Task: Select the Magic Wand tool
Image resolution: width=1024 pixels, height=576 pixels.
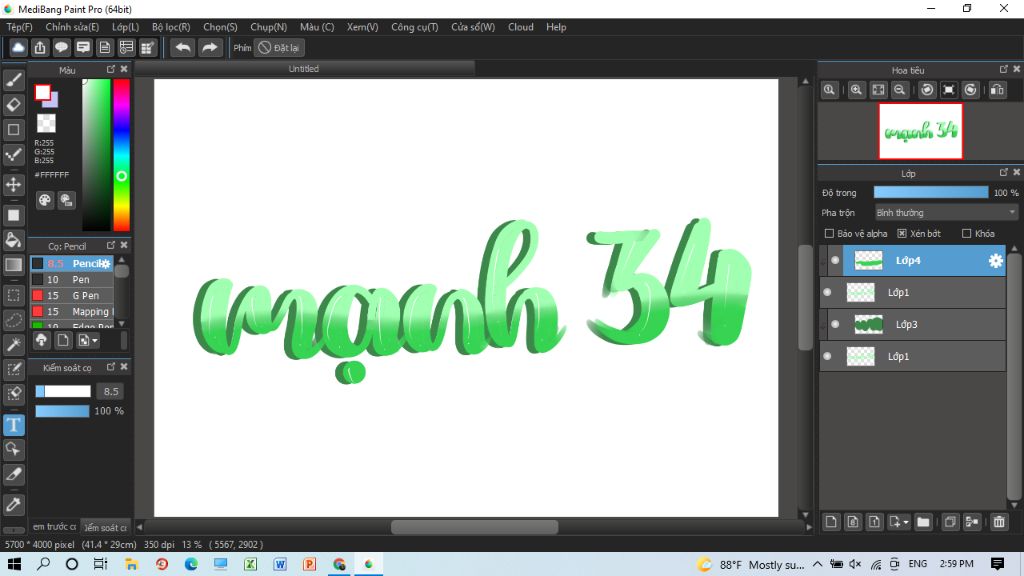Action: (x=14, y=345)
